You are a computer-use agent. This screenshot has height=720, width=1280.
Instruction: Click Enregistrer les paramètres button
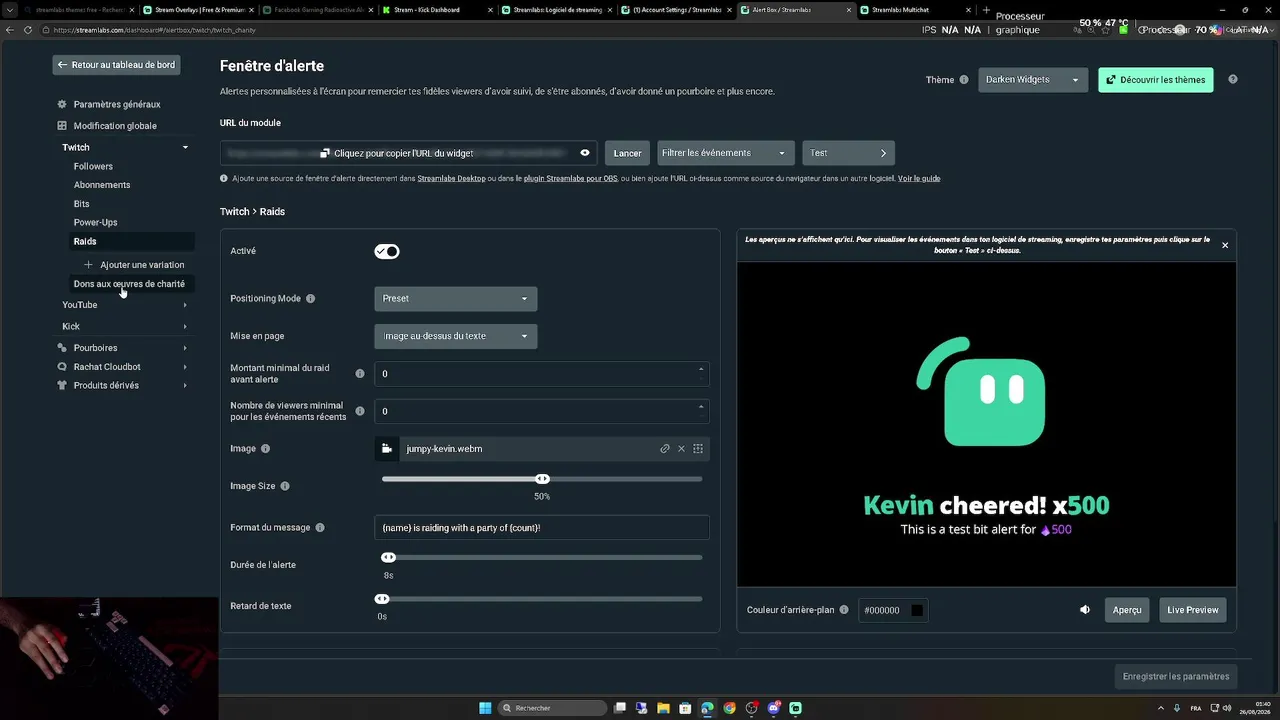1176,677
